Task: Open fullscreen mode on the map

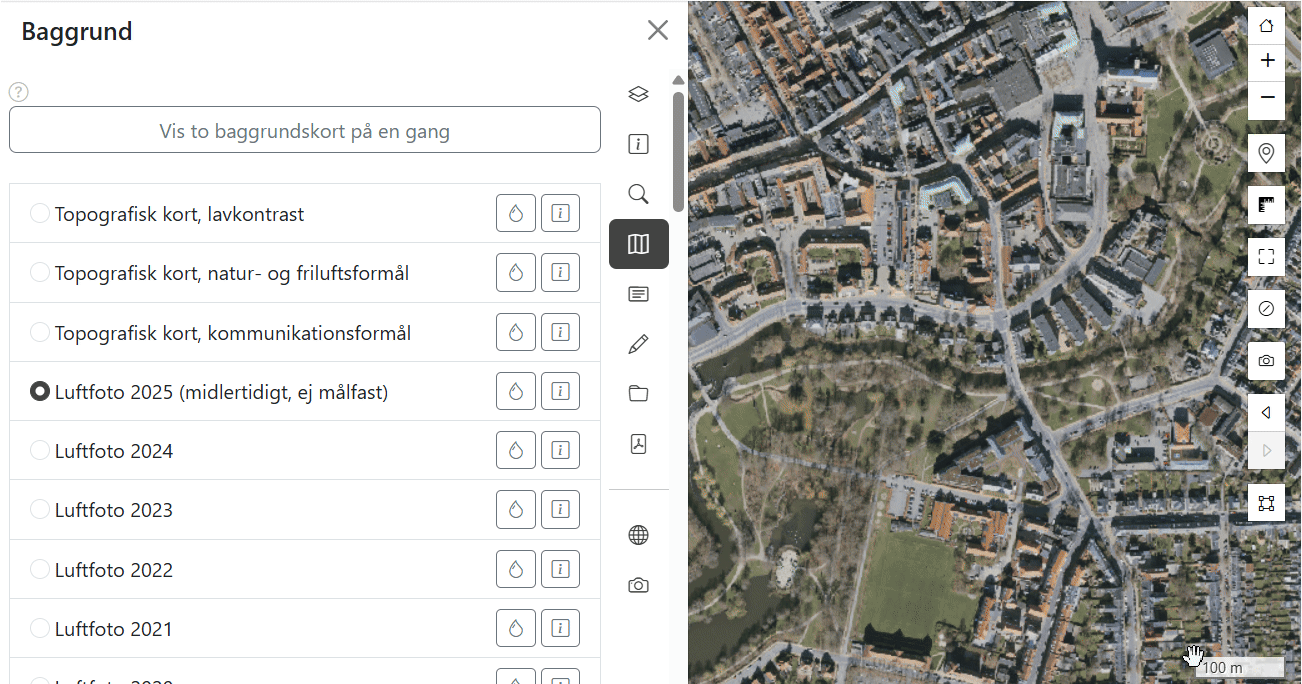Action: (x=1266, y=256)
